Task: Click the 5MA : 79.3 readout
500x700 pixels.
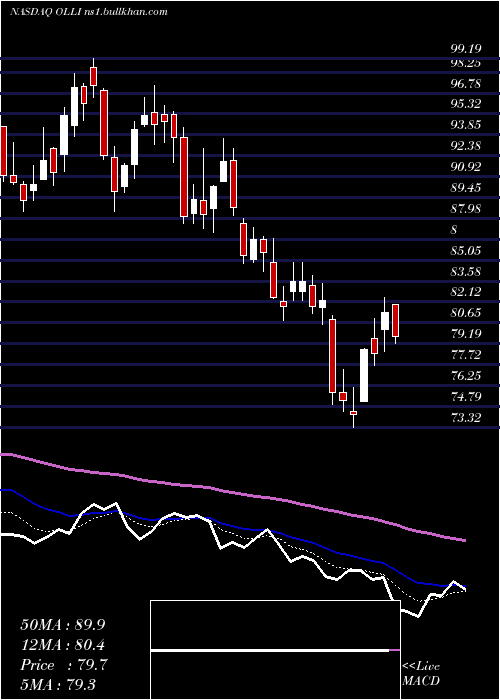Action: [x=58, y=684]
